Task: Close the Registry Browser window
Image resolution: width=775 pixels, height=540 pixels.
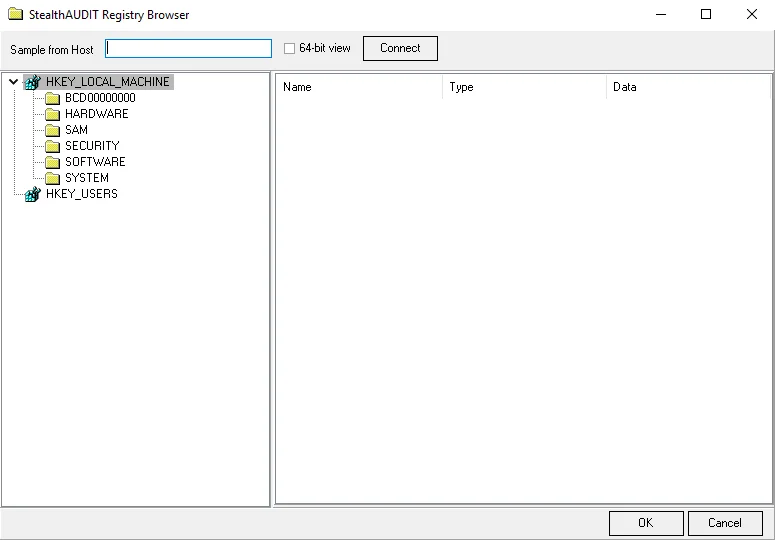Action: point(752,14)
